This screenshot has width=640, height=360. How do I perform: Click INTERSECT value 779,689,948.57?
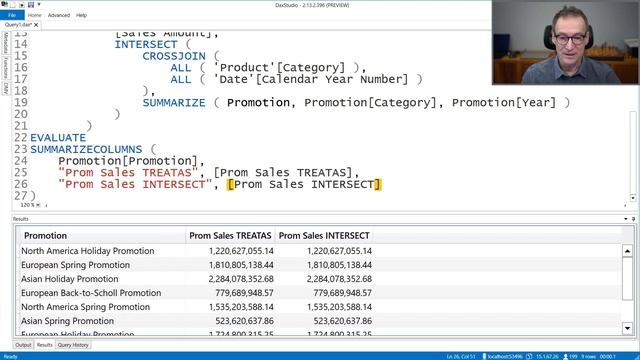click(342, 293)
